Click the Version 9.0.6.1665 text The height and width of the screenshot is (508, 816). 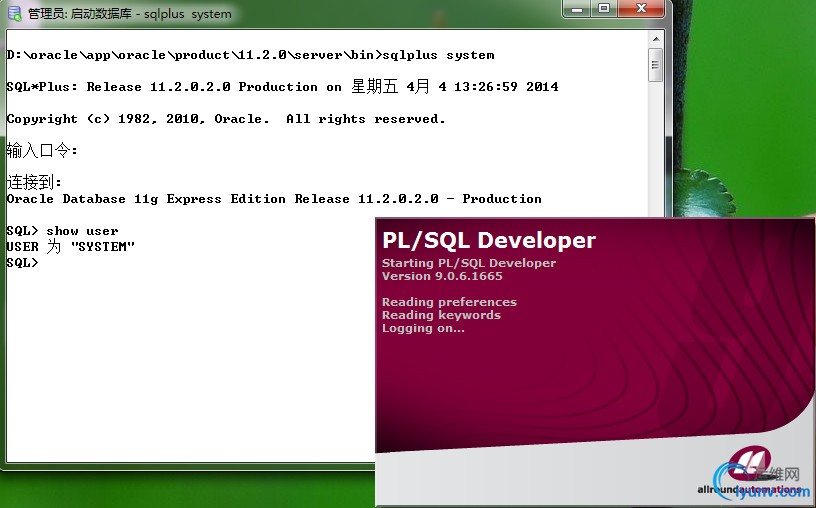(x=442, y=276)
